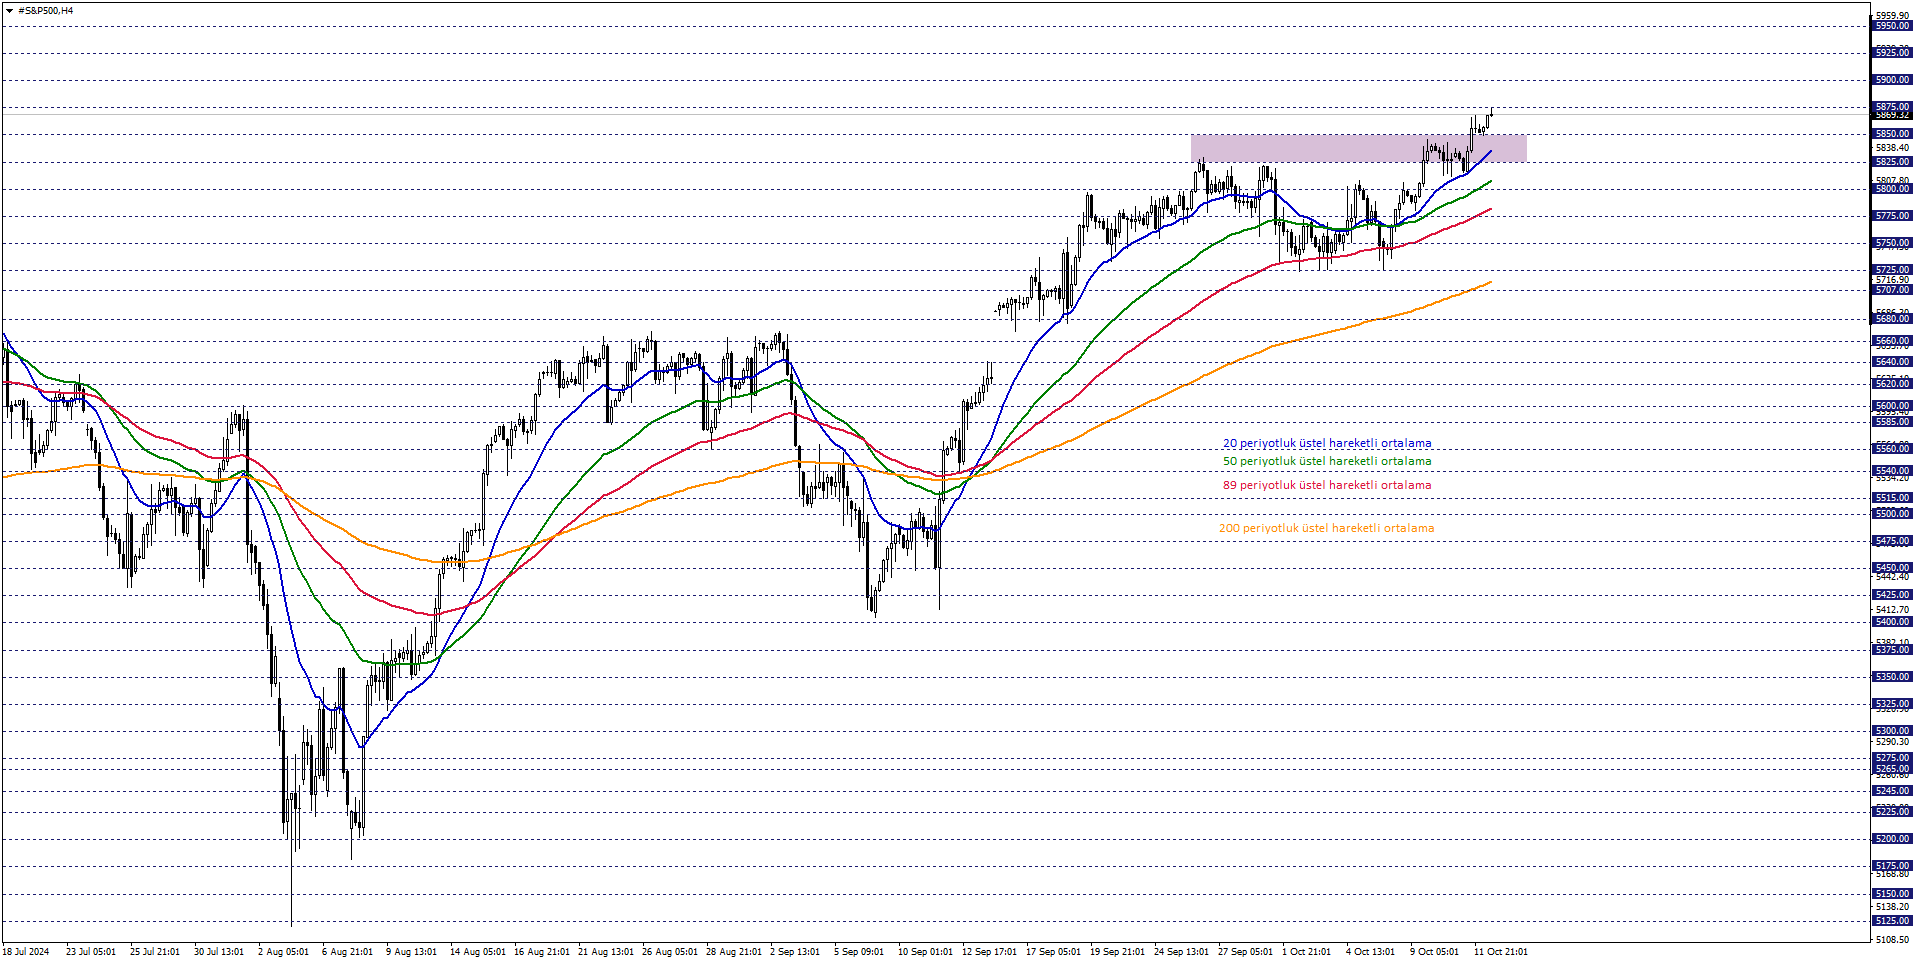Click the 6 Aug 21:01 time label
The image size is (1916, 963).
[x=347, y=952]
